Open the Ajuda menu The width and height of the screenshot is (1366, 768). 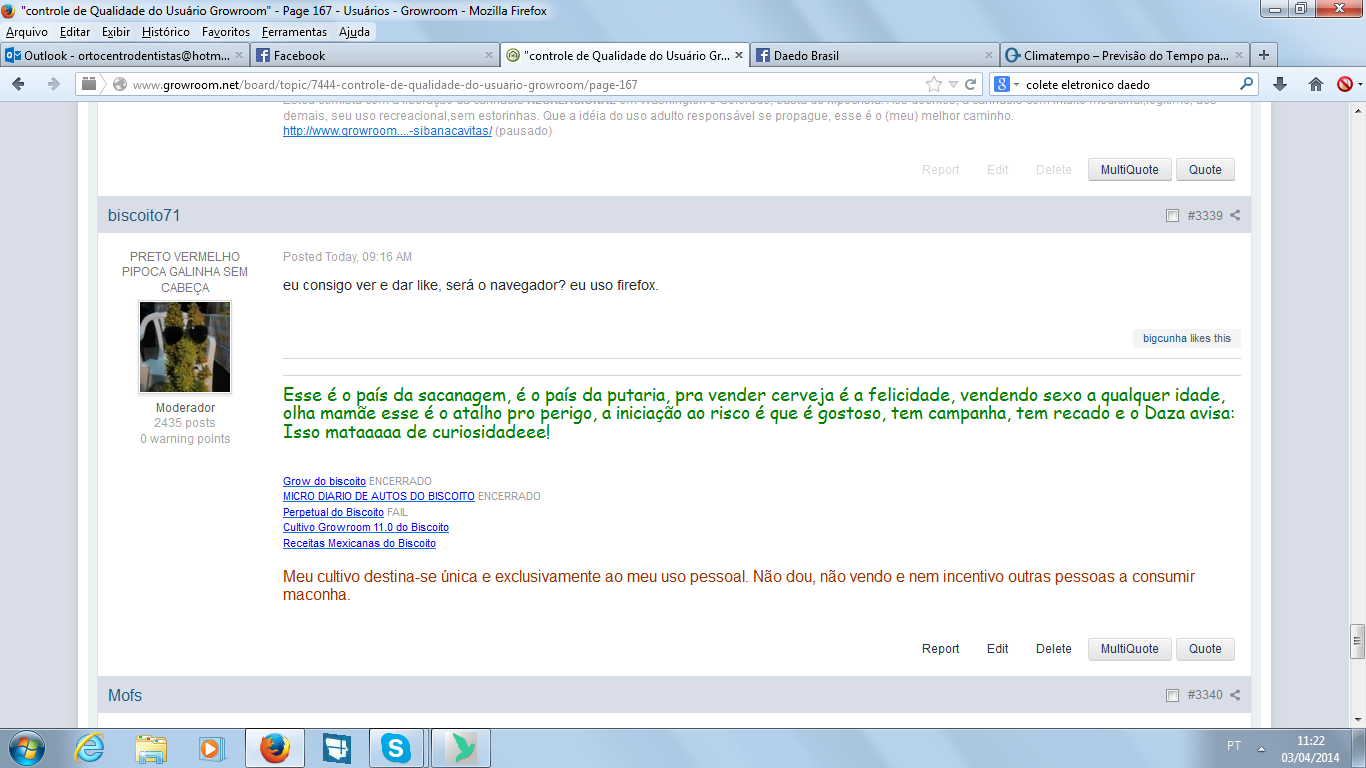[354, 32]
